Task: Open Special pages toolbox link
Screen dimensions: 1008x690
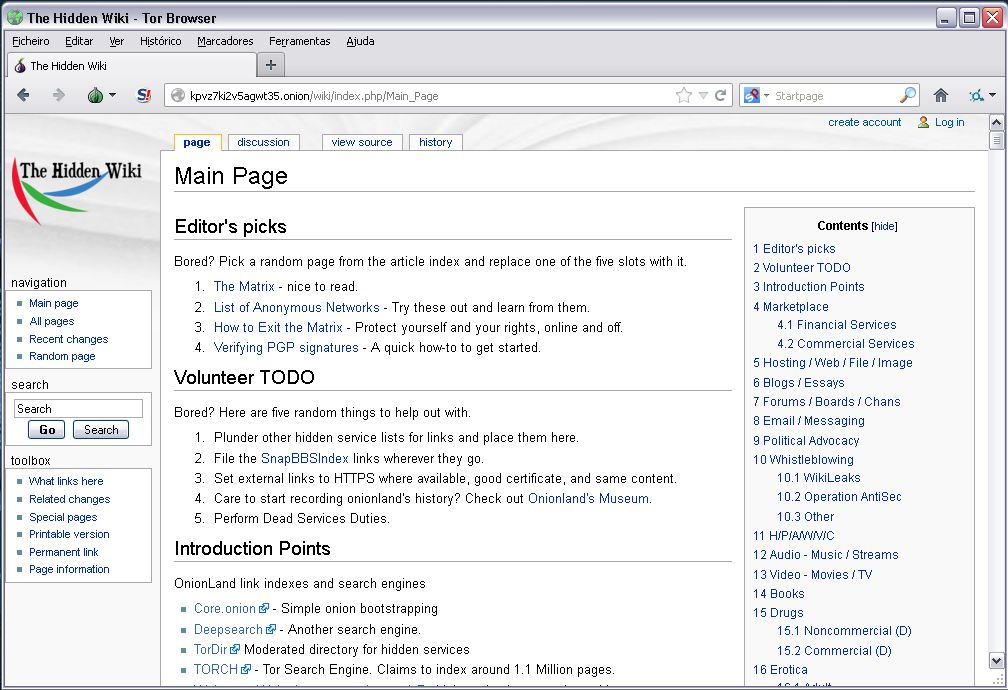Action: (63, 517)
